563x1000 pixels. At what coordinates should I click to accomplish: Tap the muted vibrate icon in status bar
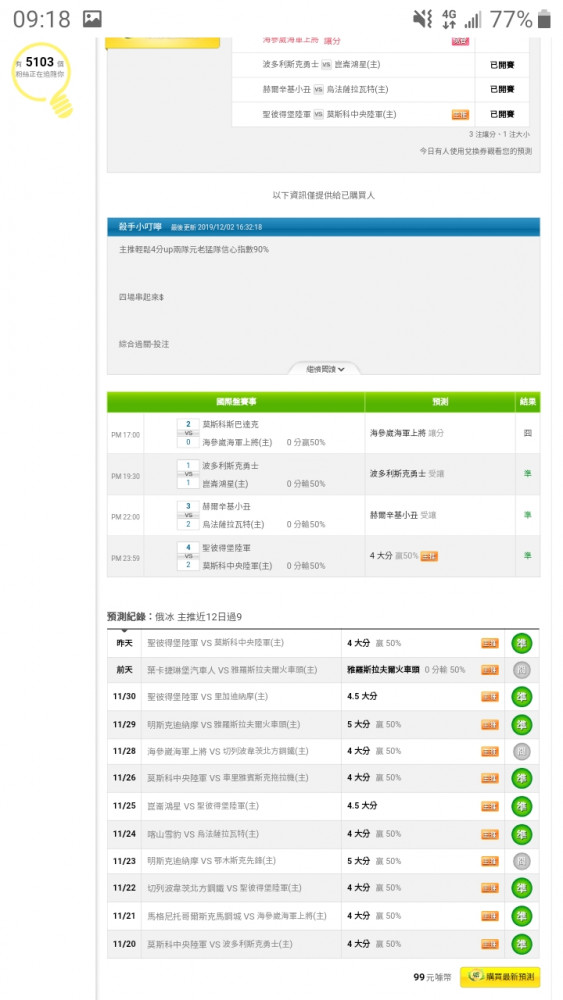pos(422,19)
